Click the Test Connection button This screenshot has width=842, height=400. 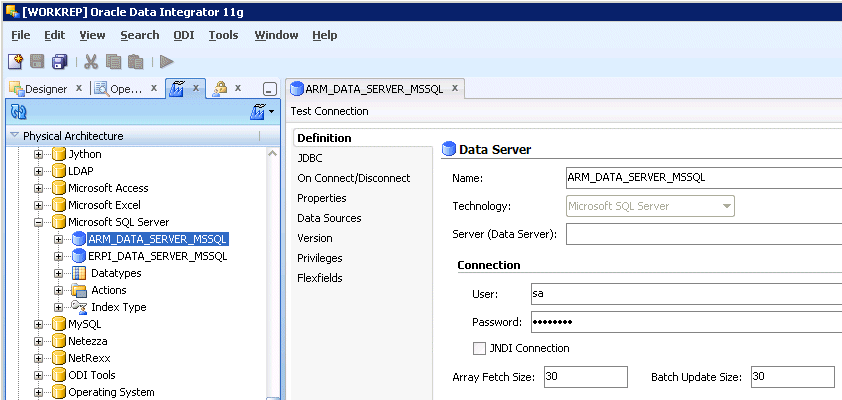329,111
